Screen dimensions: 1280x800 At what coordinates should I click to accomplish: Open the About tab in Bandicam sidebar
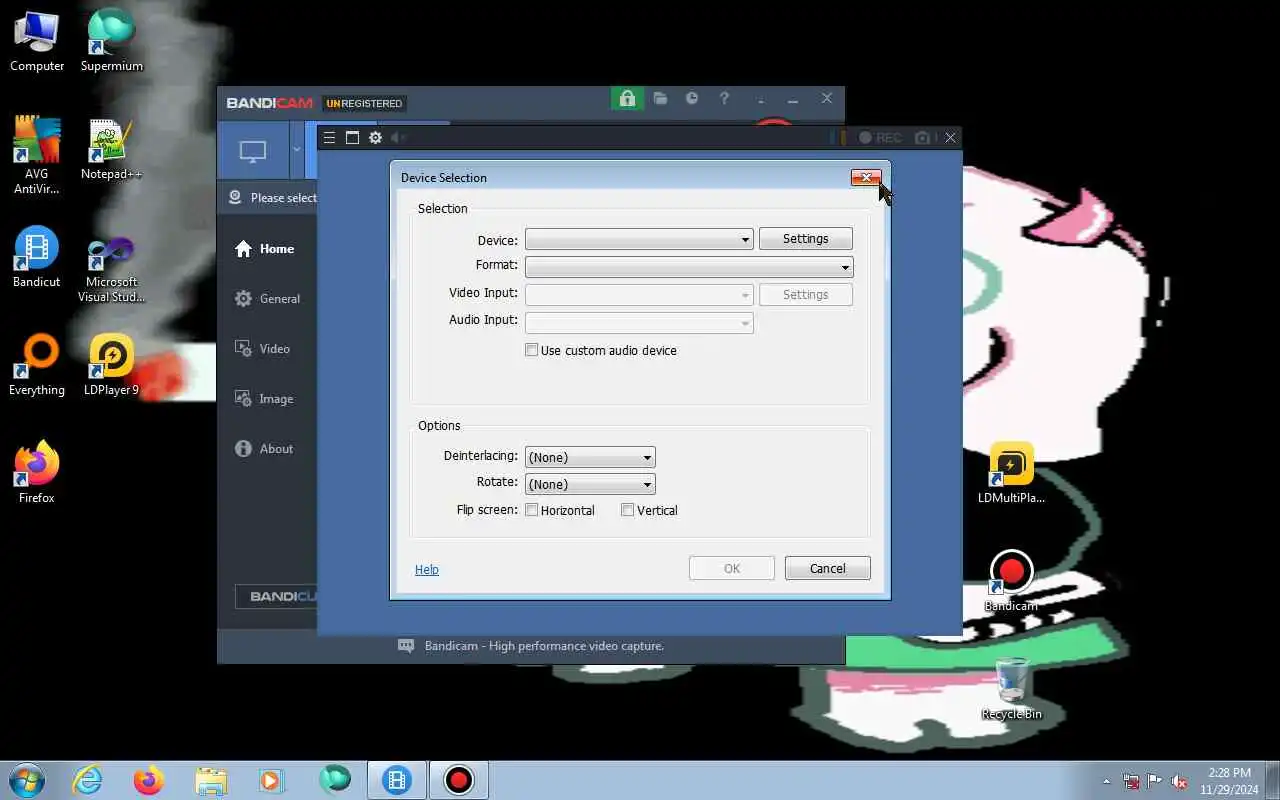pyautogui.click(x=264, y=449)
